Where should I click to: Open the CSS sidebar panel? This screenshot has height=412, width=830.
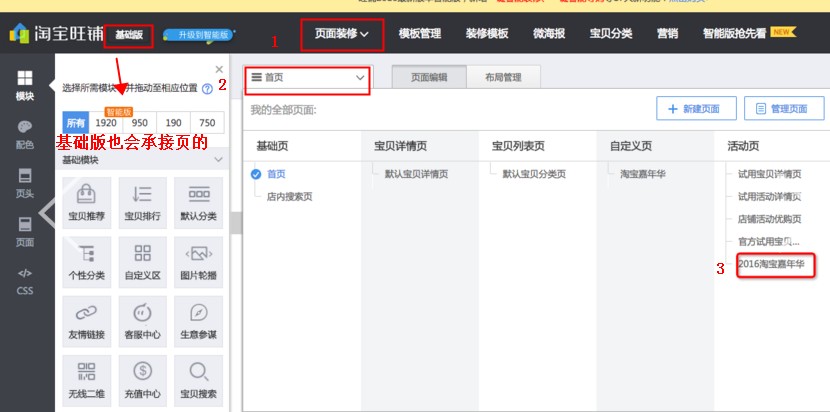coord(24,281)
